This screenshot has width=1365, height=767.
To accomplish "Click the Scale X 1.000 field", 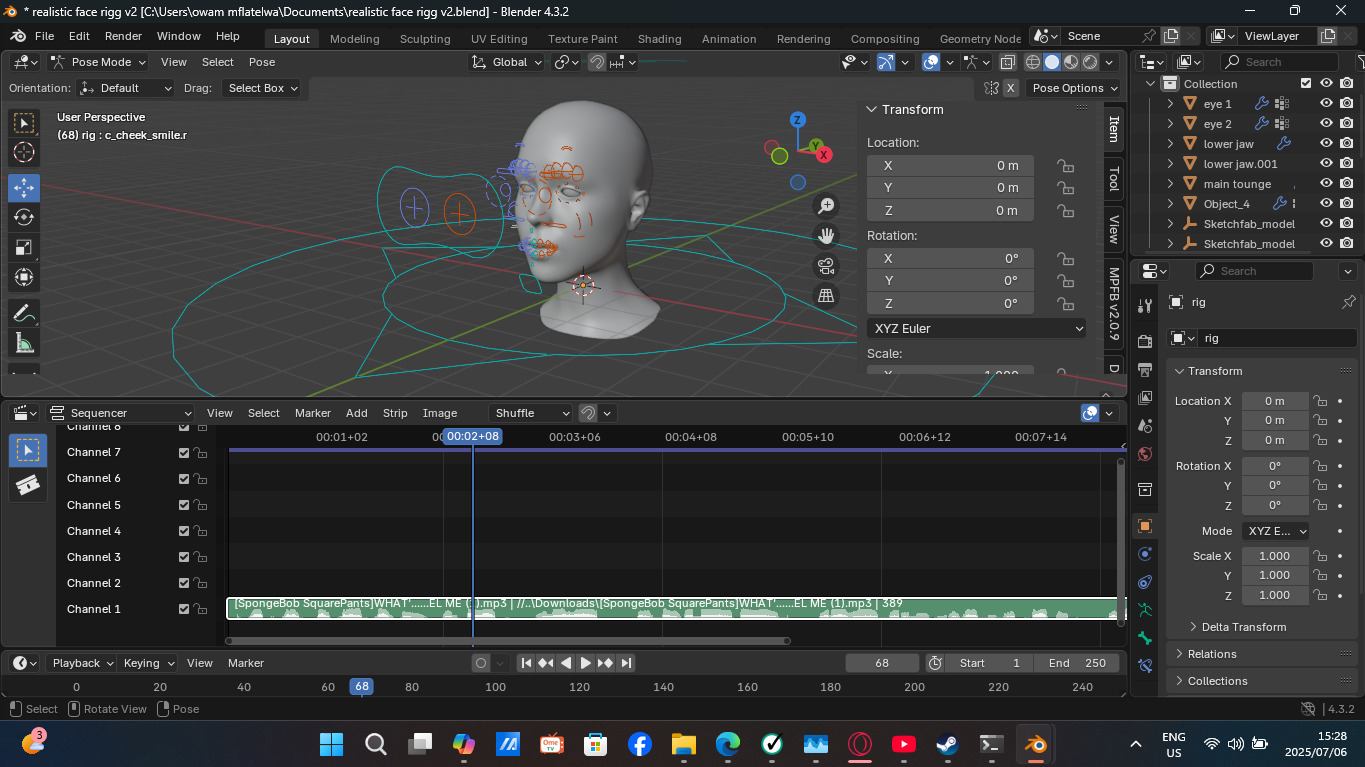I will pyautogui.click(x=1274, y=556).
